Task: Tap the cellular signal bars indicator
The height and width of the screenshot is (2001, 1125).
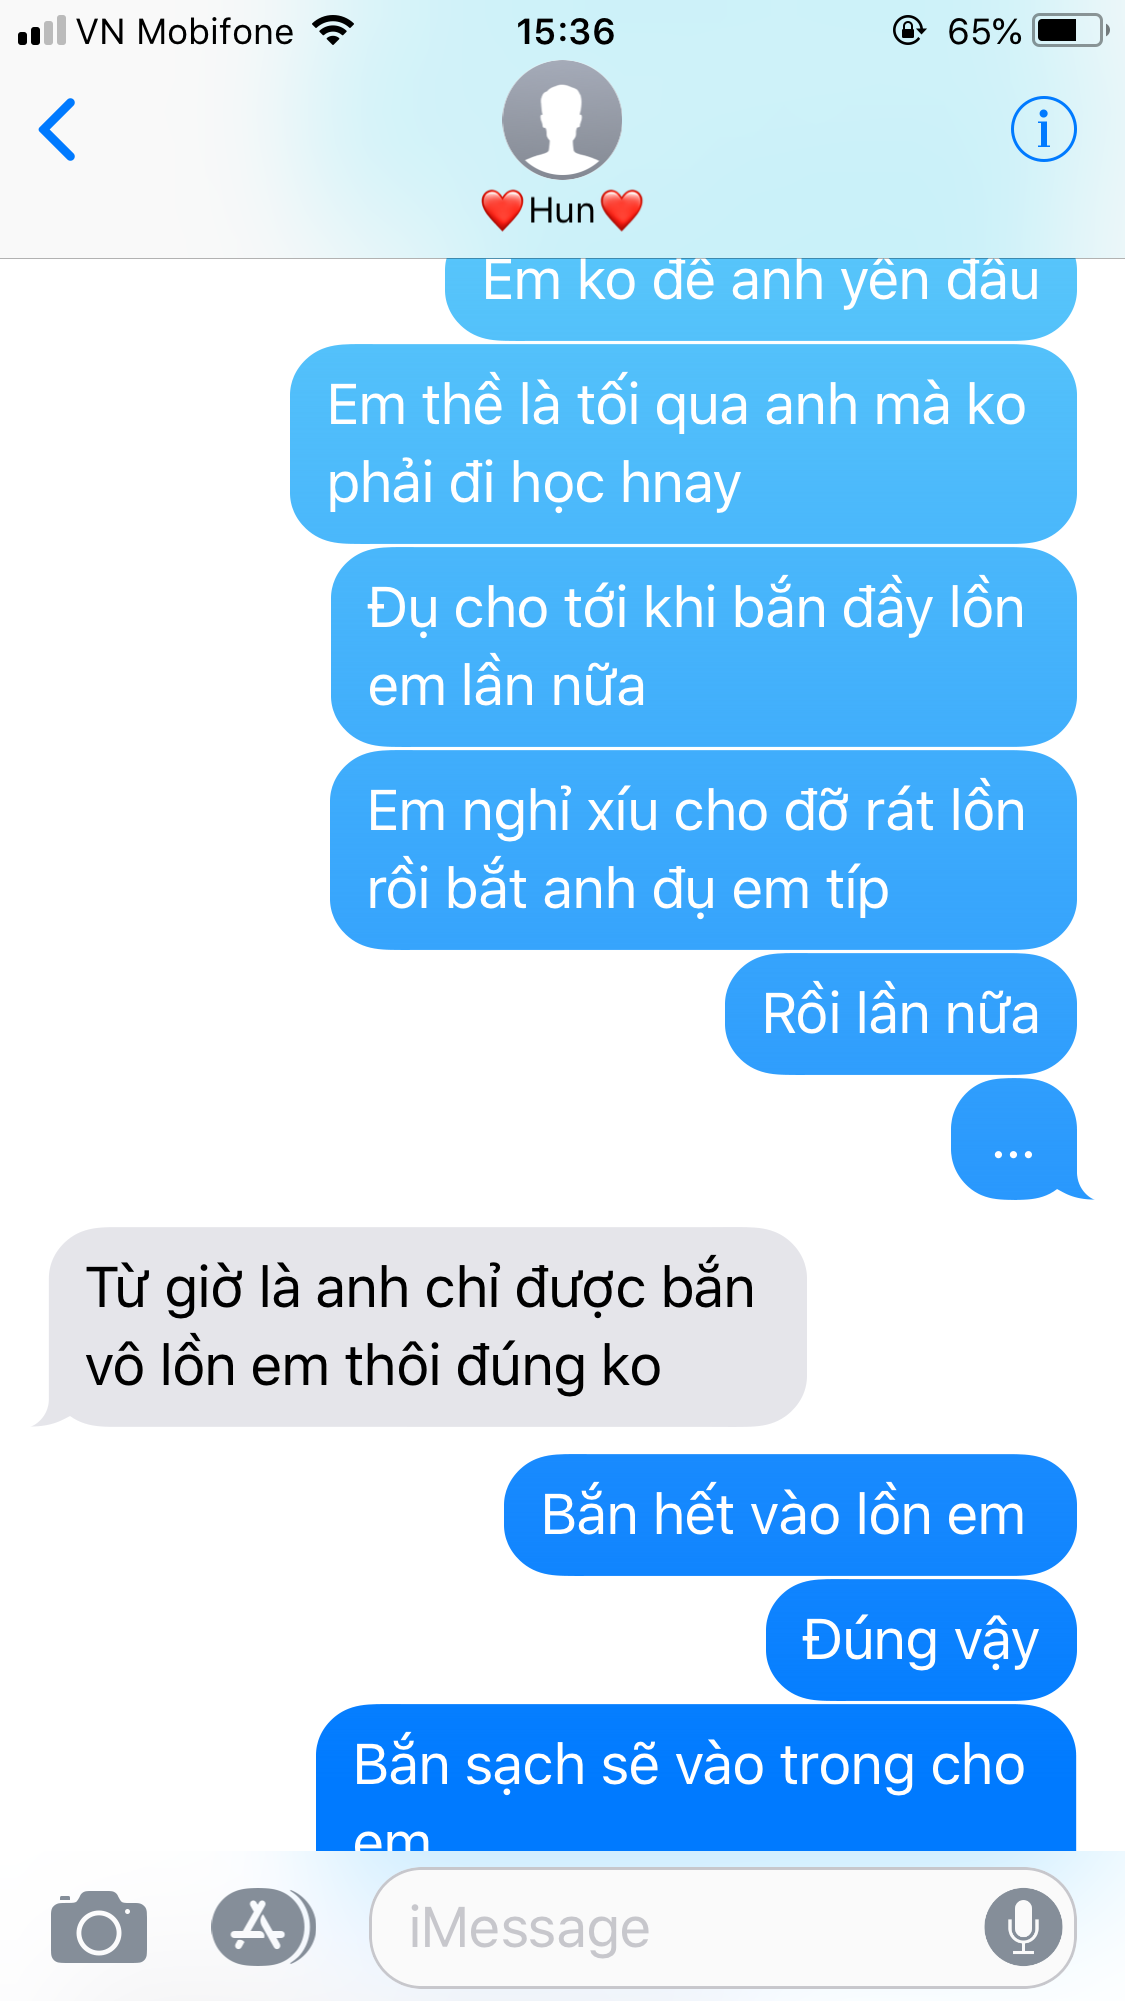Action: (x=42, y=32)
